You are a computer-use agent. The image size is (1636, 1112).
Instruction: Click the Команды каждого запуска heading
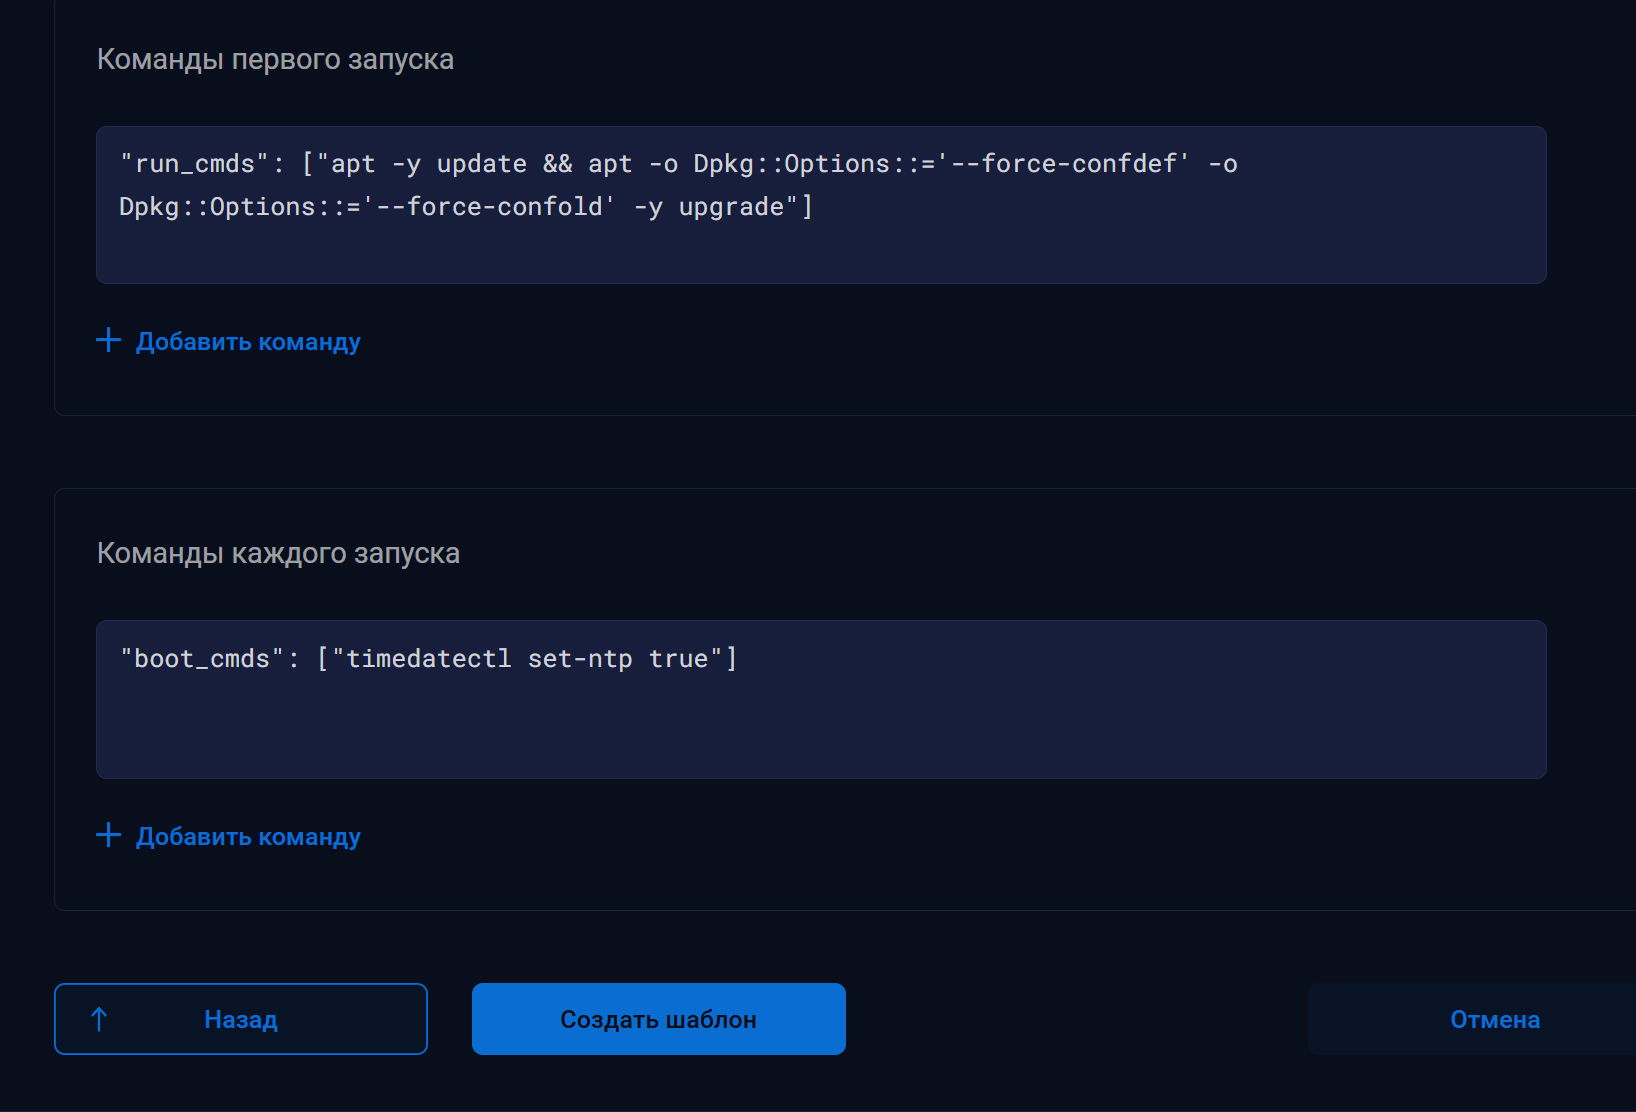pyautogui.click(x=278, y=554)
